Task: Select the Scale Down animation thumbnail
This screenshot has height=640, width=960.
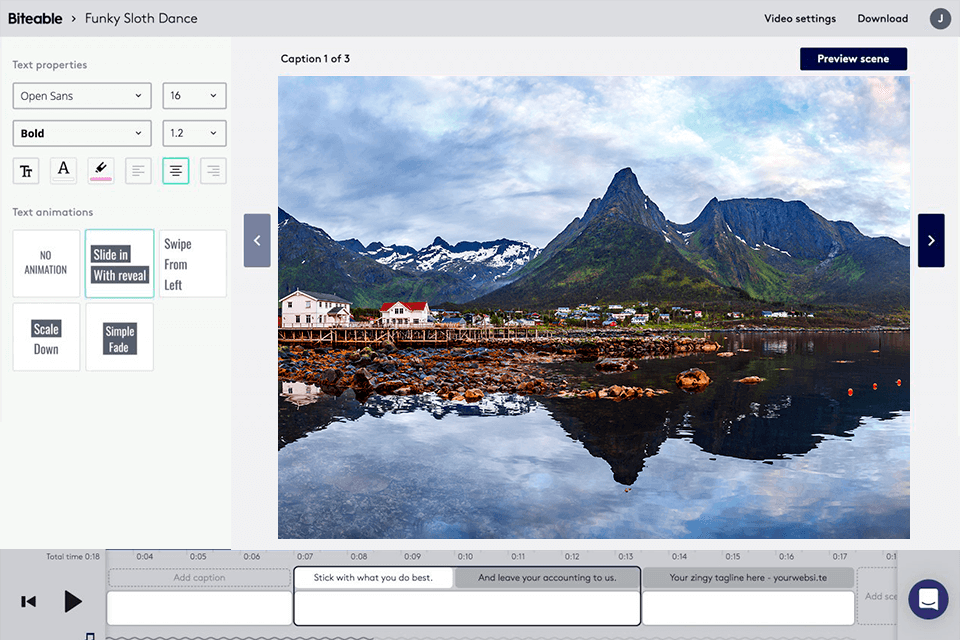Action: click(x=45, y=336)
